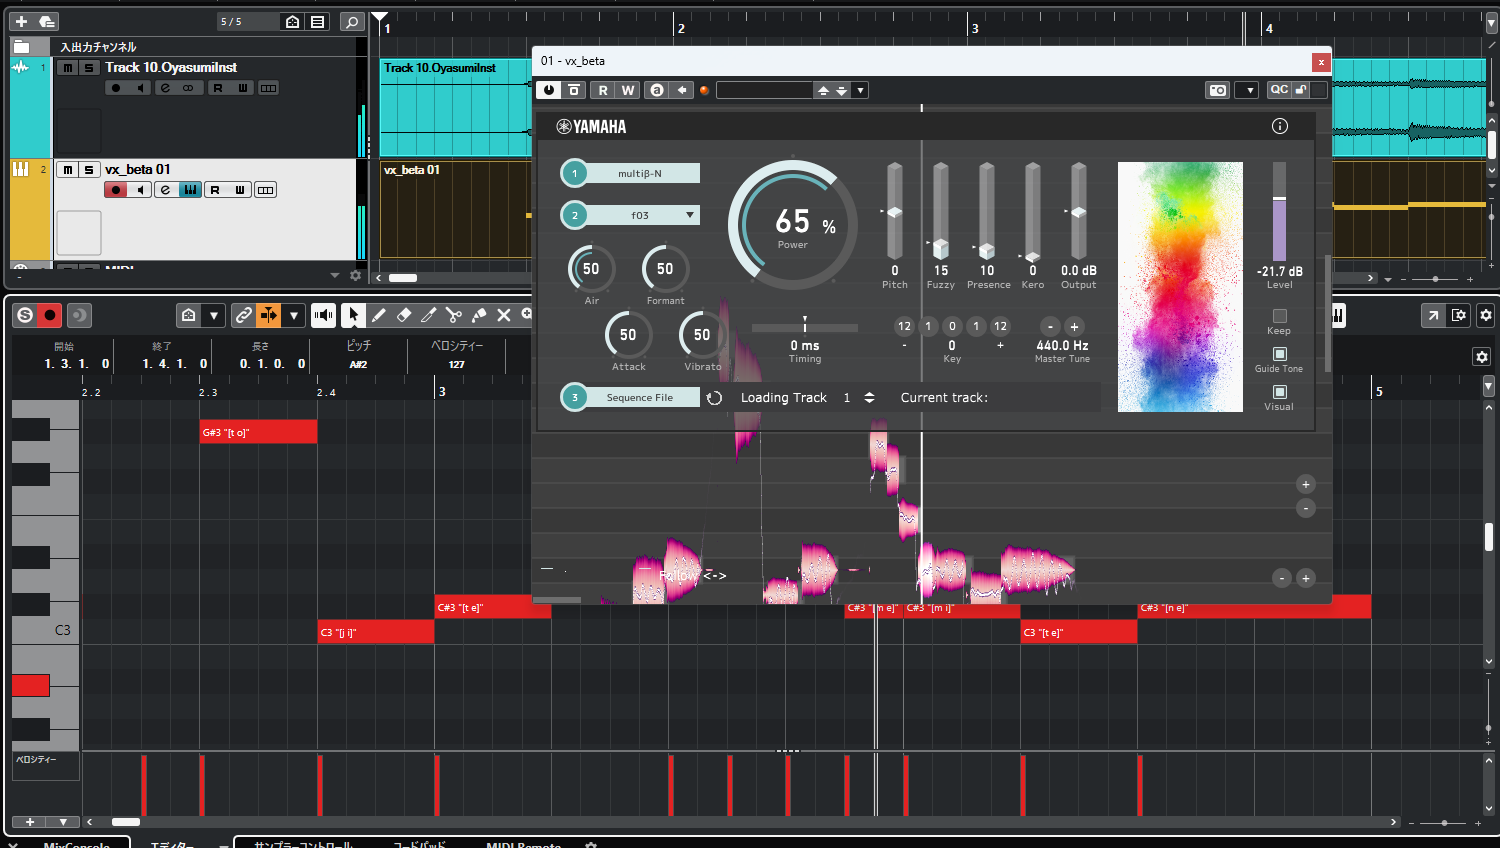Click the Follow <-> button
1500x848 pixels.
[693, 575]
